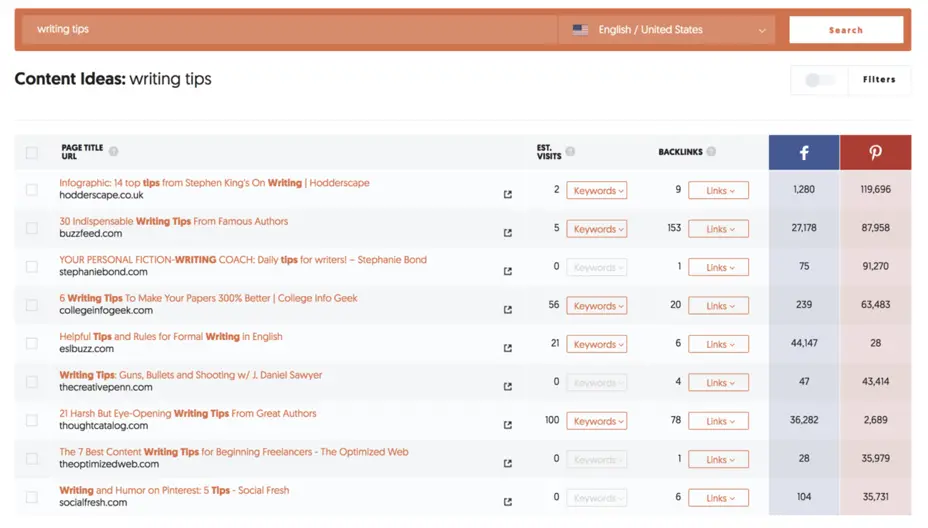Open 30 Indispensable Writing Tips link
The width and height of the screenshot is (928, 528).
pyautogui.click(x=173, y=221)
